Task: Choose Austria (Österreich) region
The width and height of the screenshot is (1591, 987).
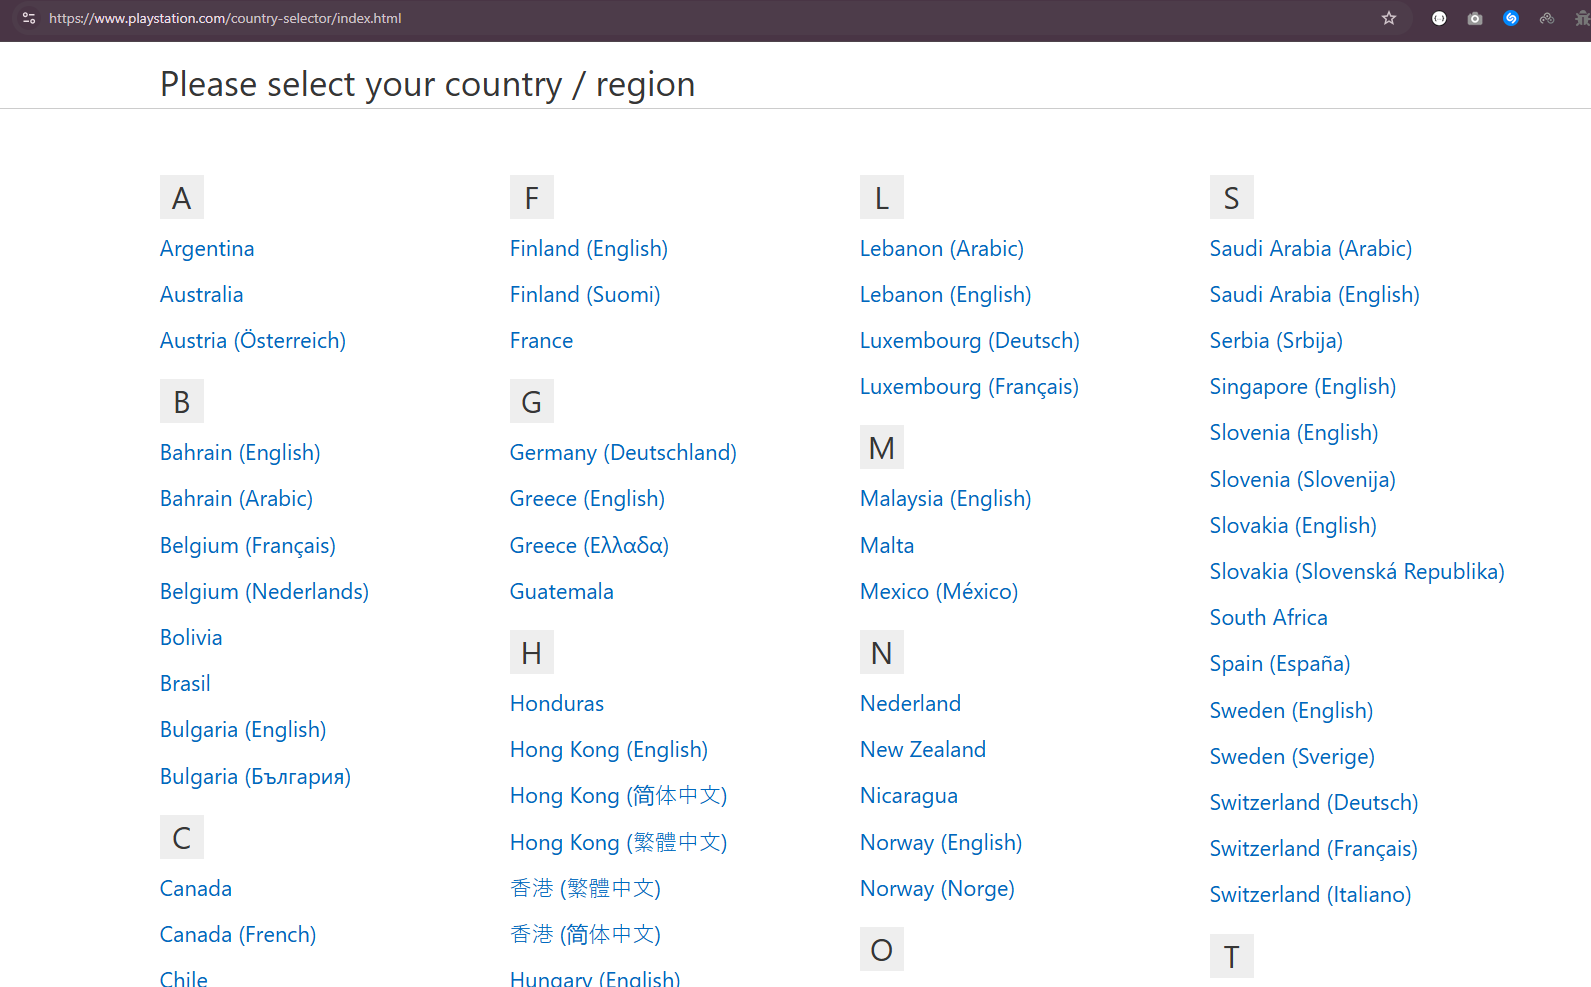Action: click(x=253, y=341)
